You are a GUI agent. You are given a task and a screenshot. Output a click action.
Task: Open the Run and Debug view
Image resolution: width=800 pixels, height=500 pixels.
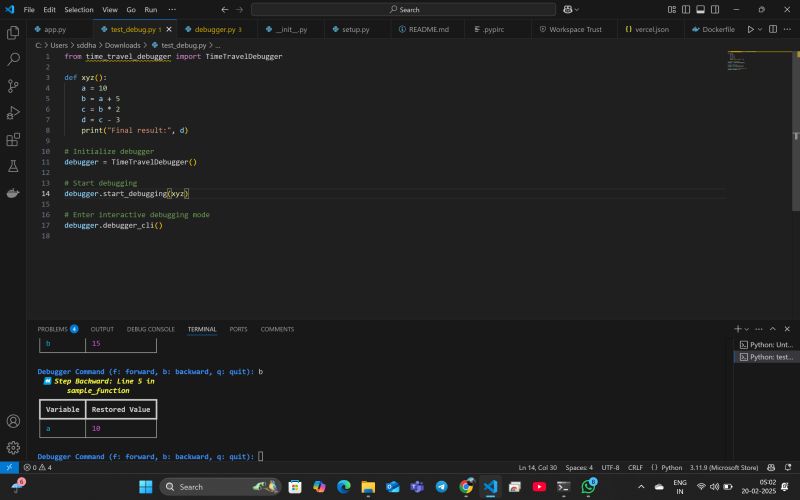click(x=13, y=113)
